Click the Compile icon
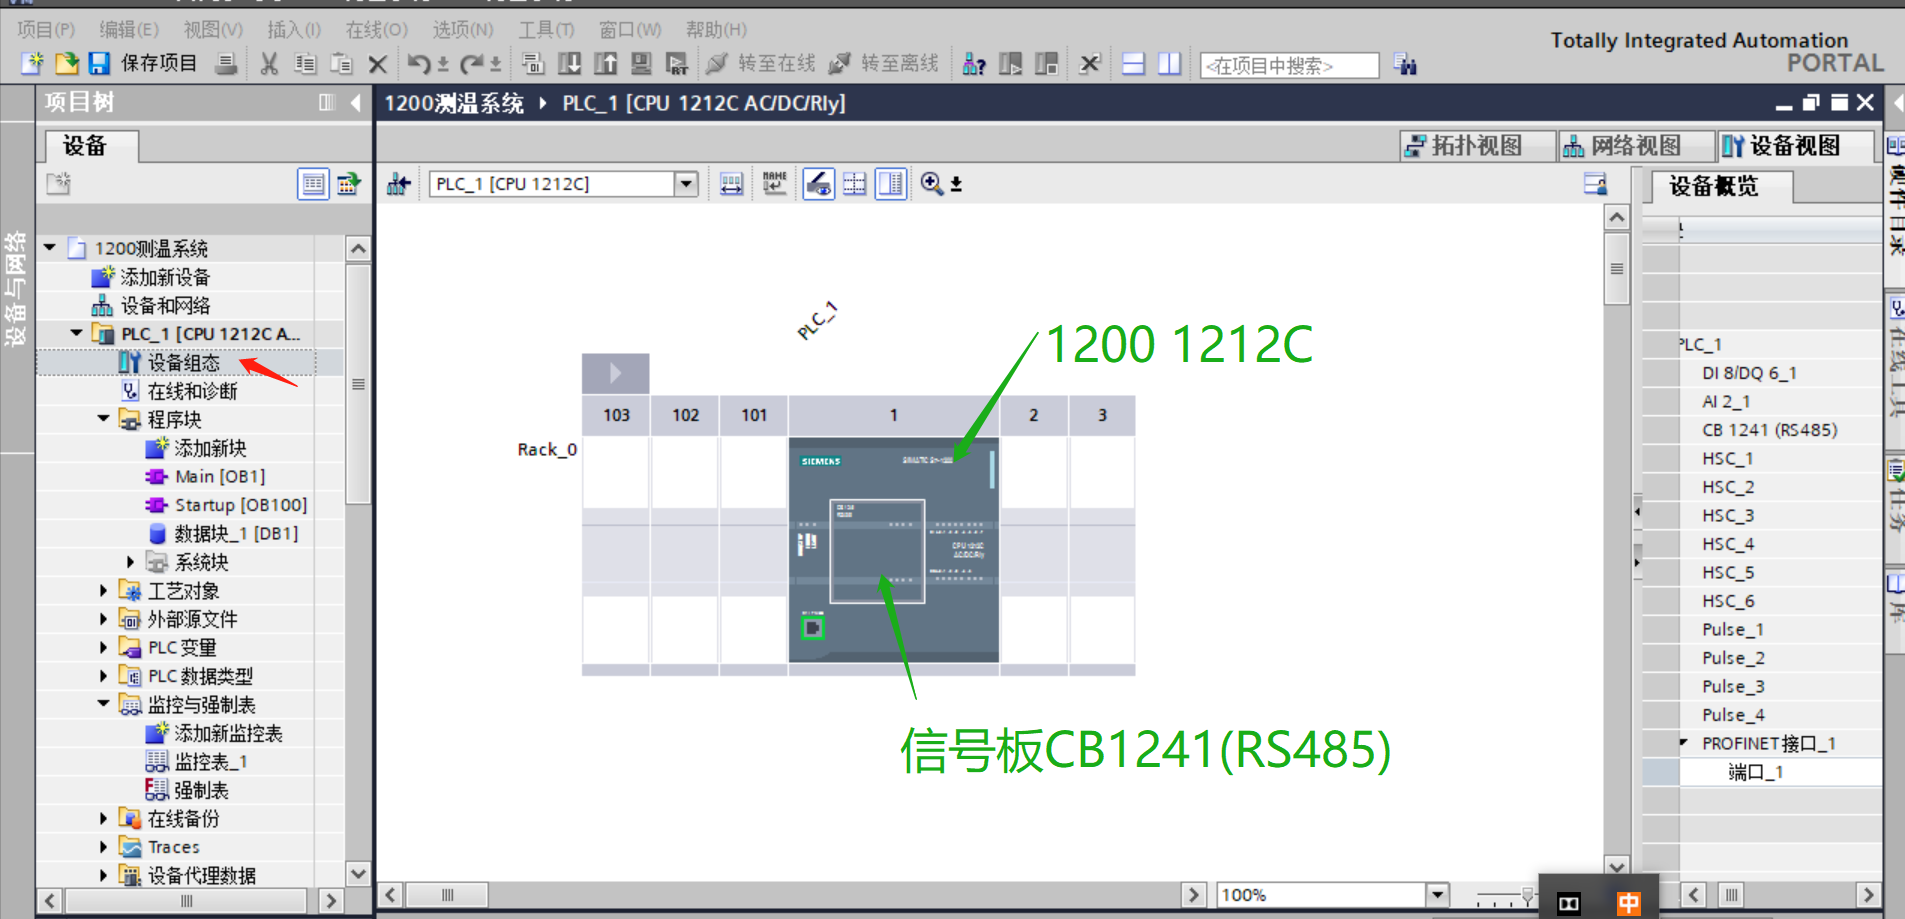The height and width of the screenshot is (919, 1905). [x=533, y=64]
